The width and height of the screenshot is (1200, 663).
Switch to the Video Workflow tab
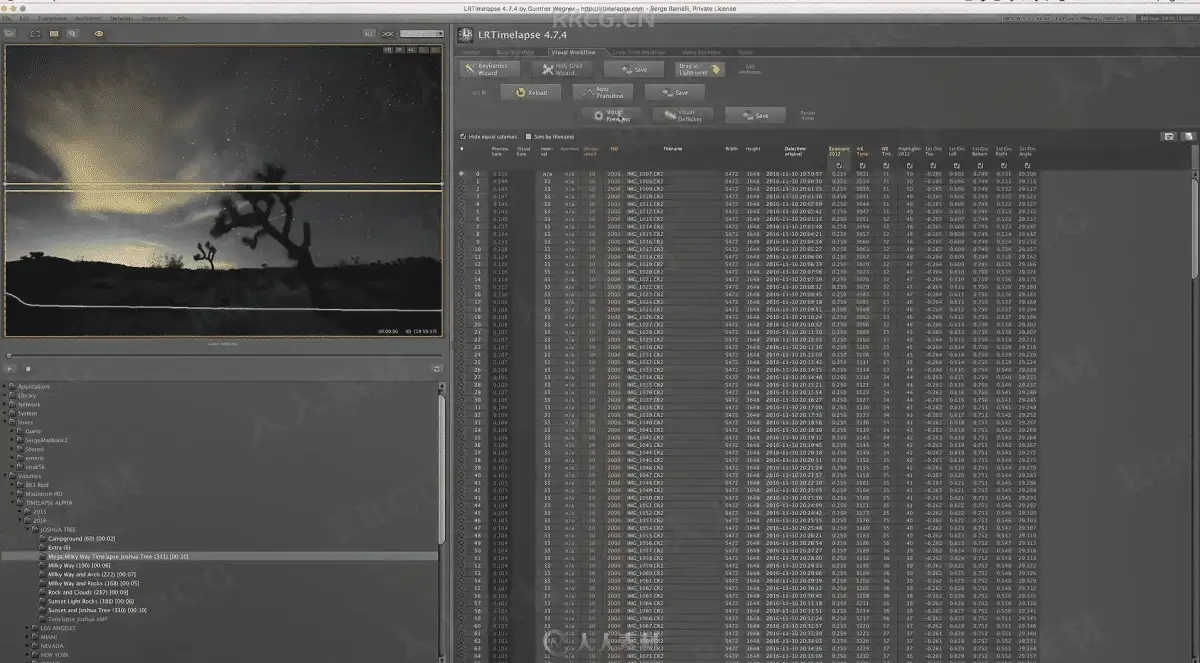coord(701,51)
